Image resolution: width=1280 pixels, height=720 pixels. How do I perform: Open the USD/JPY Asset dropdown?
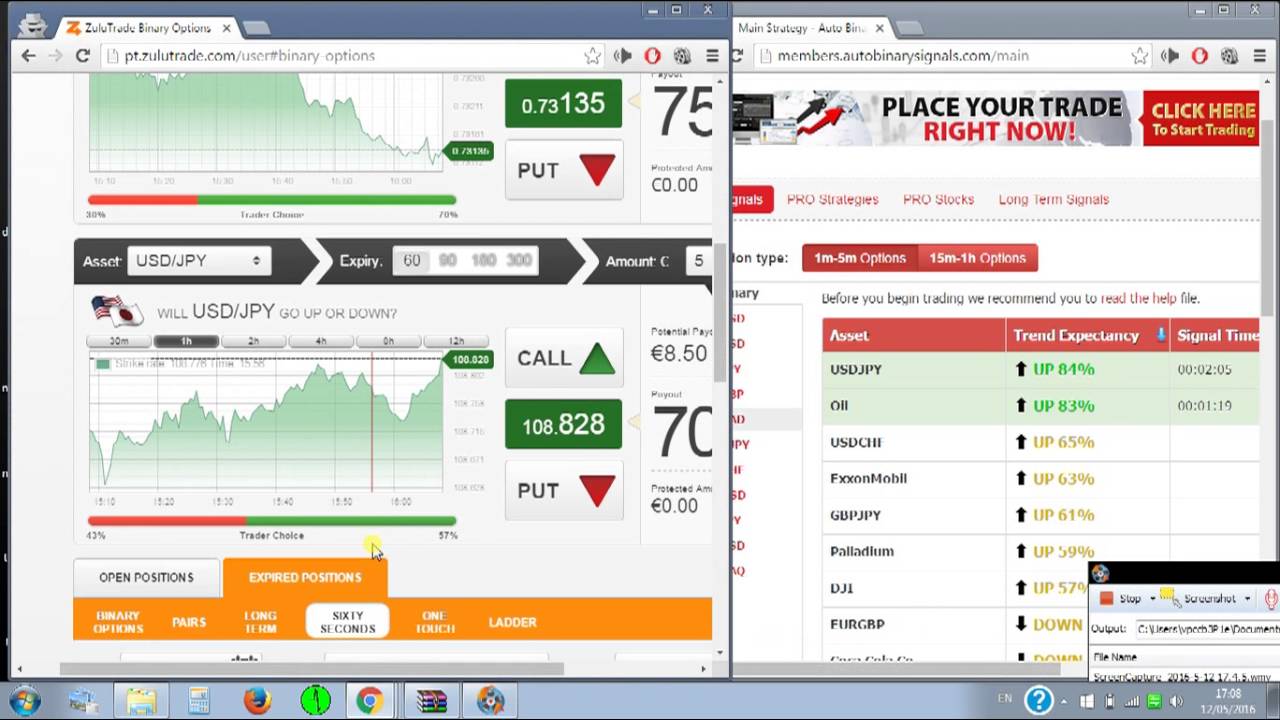[x=198, y=260]
